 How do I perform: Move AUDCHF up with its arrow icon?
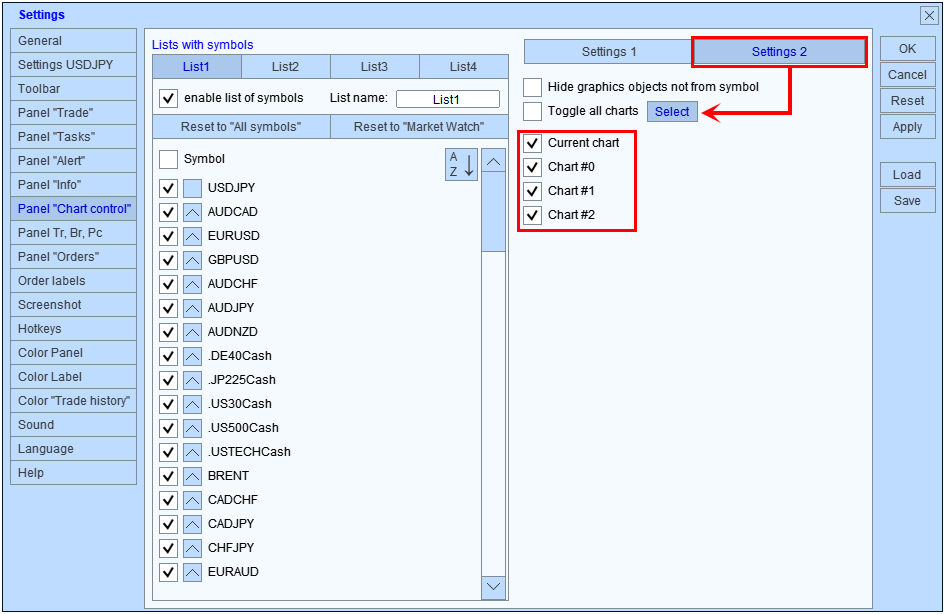point(193,284)
